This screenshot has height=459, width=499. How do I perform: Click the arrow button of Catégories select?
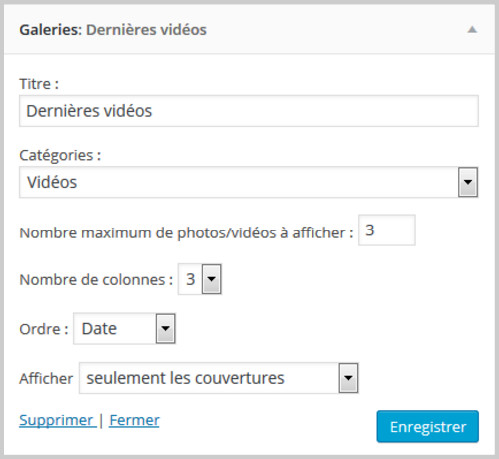[x=468, y=182]
